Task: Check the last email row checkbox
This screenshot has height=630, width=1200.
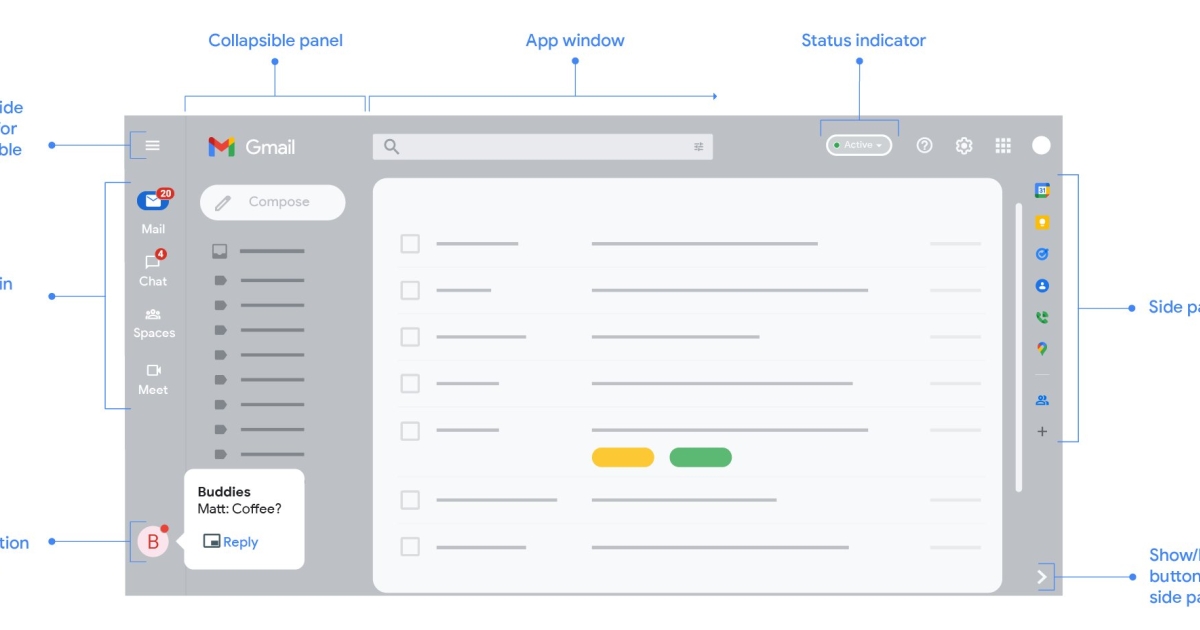Action: pos(410,547)
